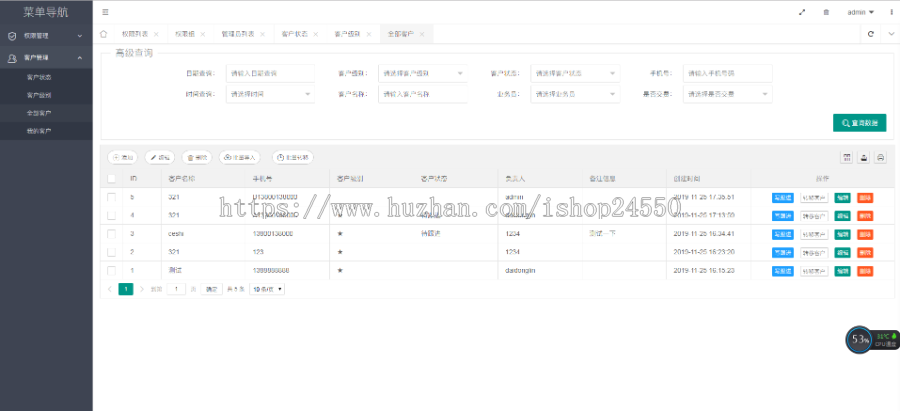Open 客户状态 in the sidebar
Viewport: 900px width, 411px height.
[39, 77]
